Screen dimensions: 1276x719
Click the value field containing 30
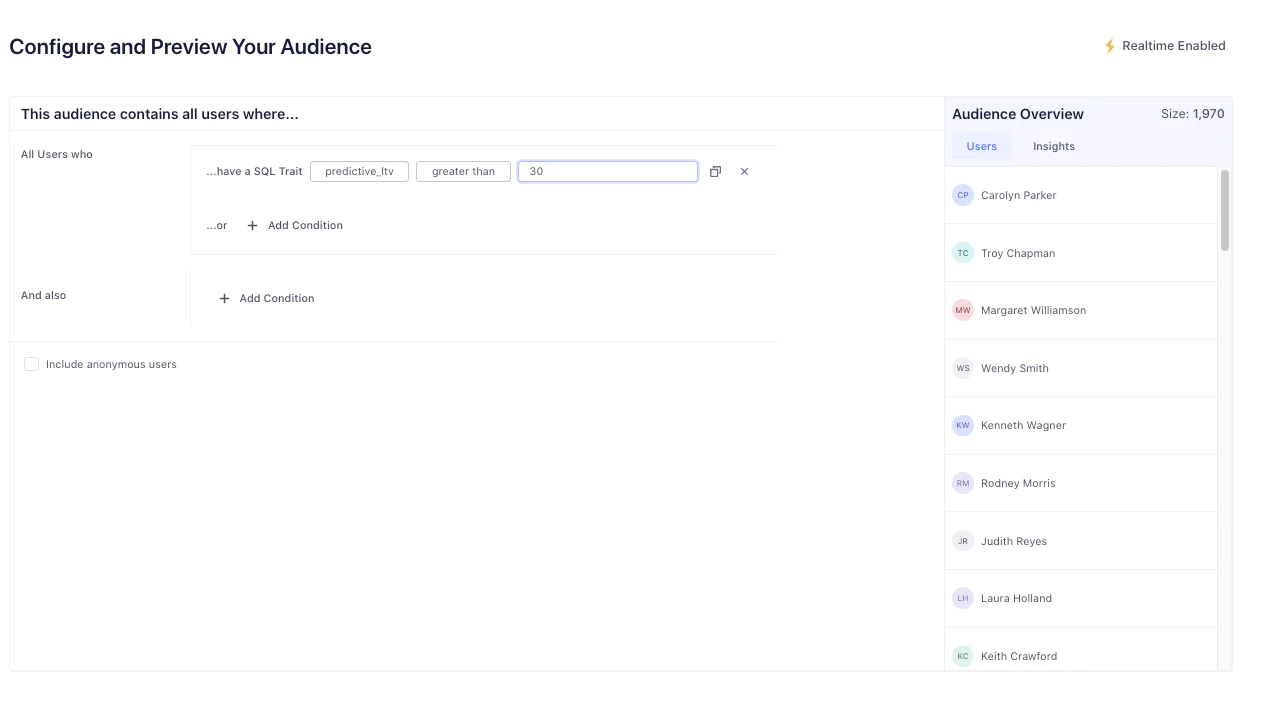(607, 171)
